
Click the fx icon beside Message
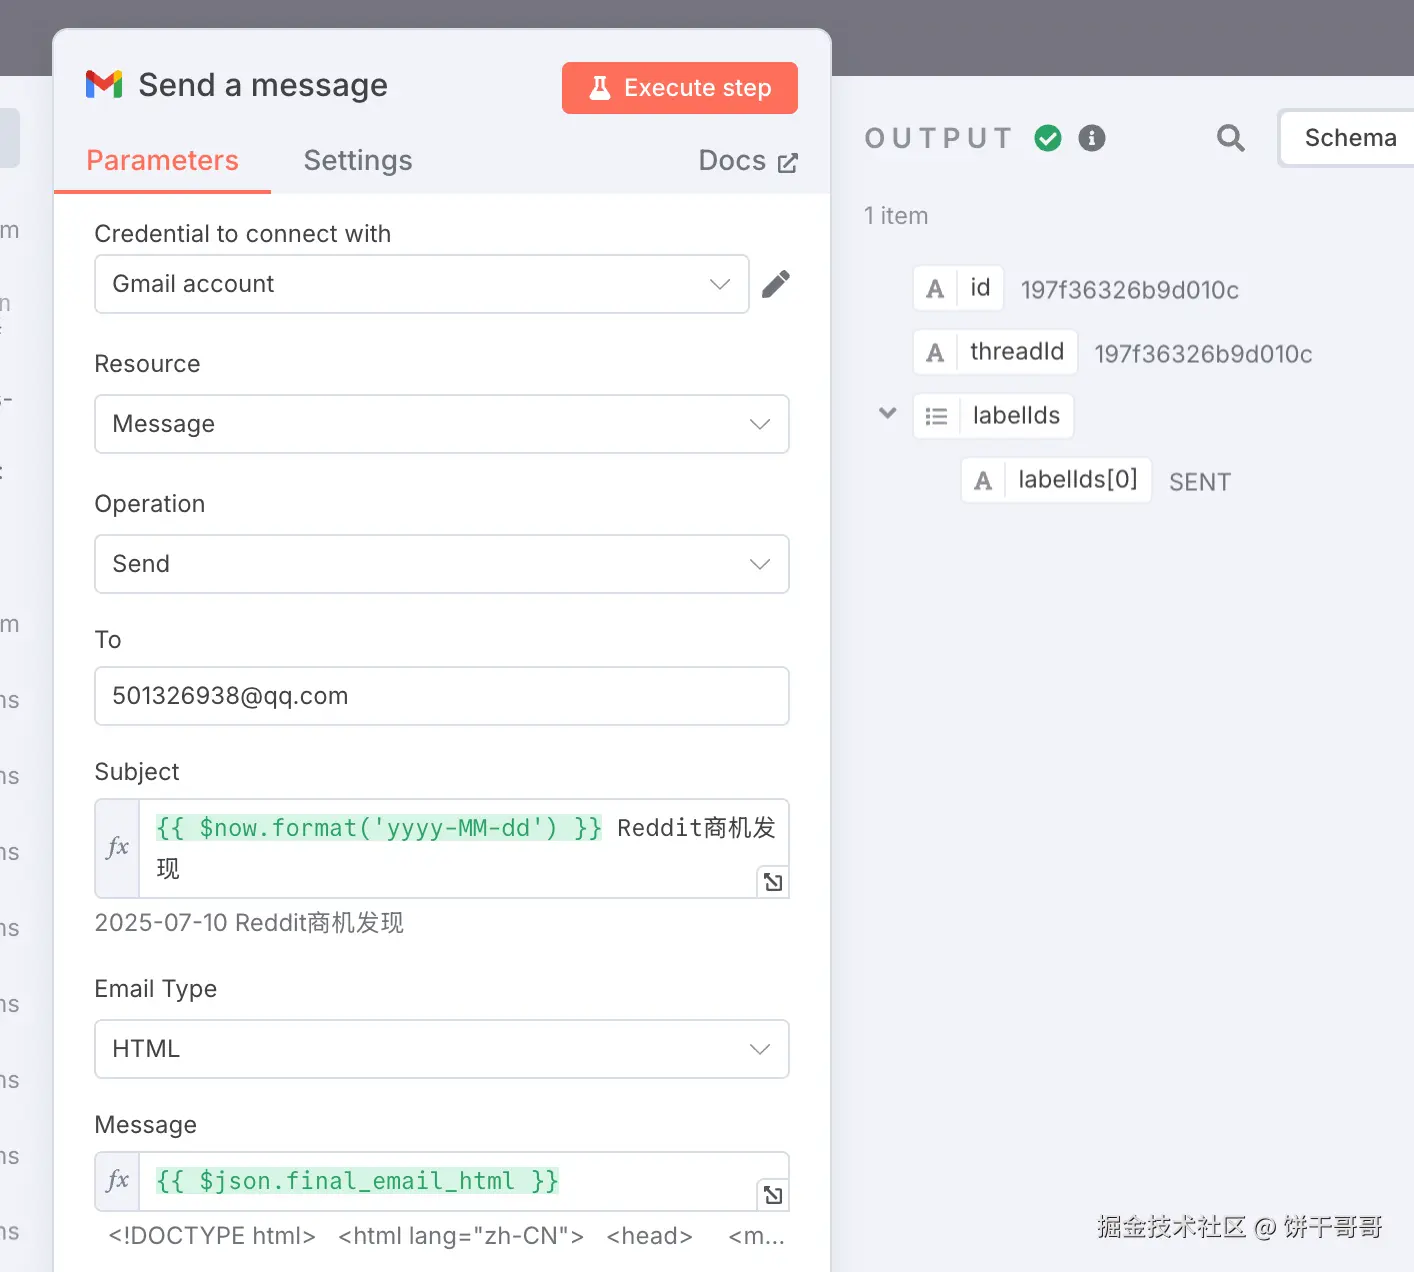point(118,1181)
